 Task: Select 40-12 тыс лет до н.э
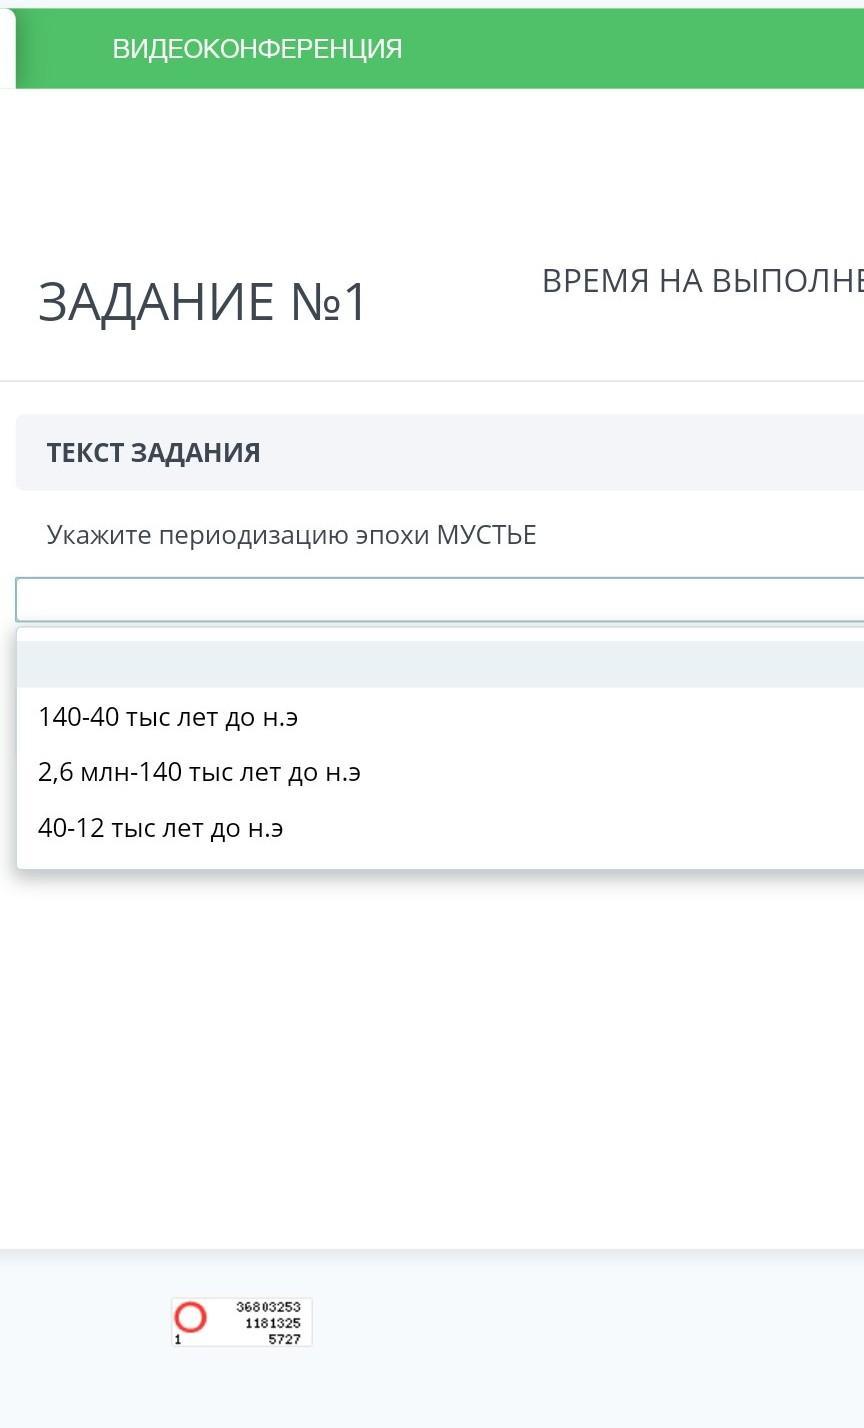[x=160, y=828]
